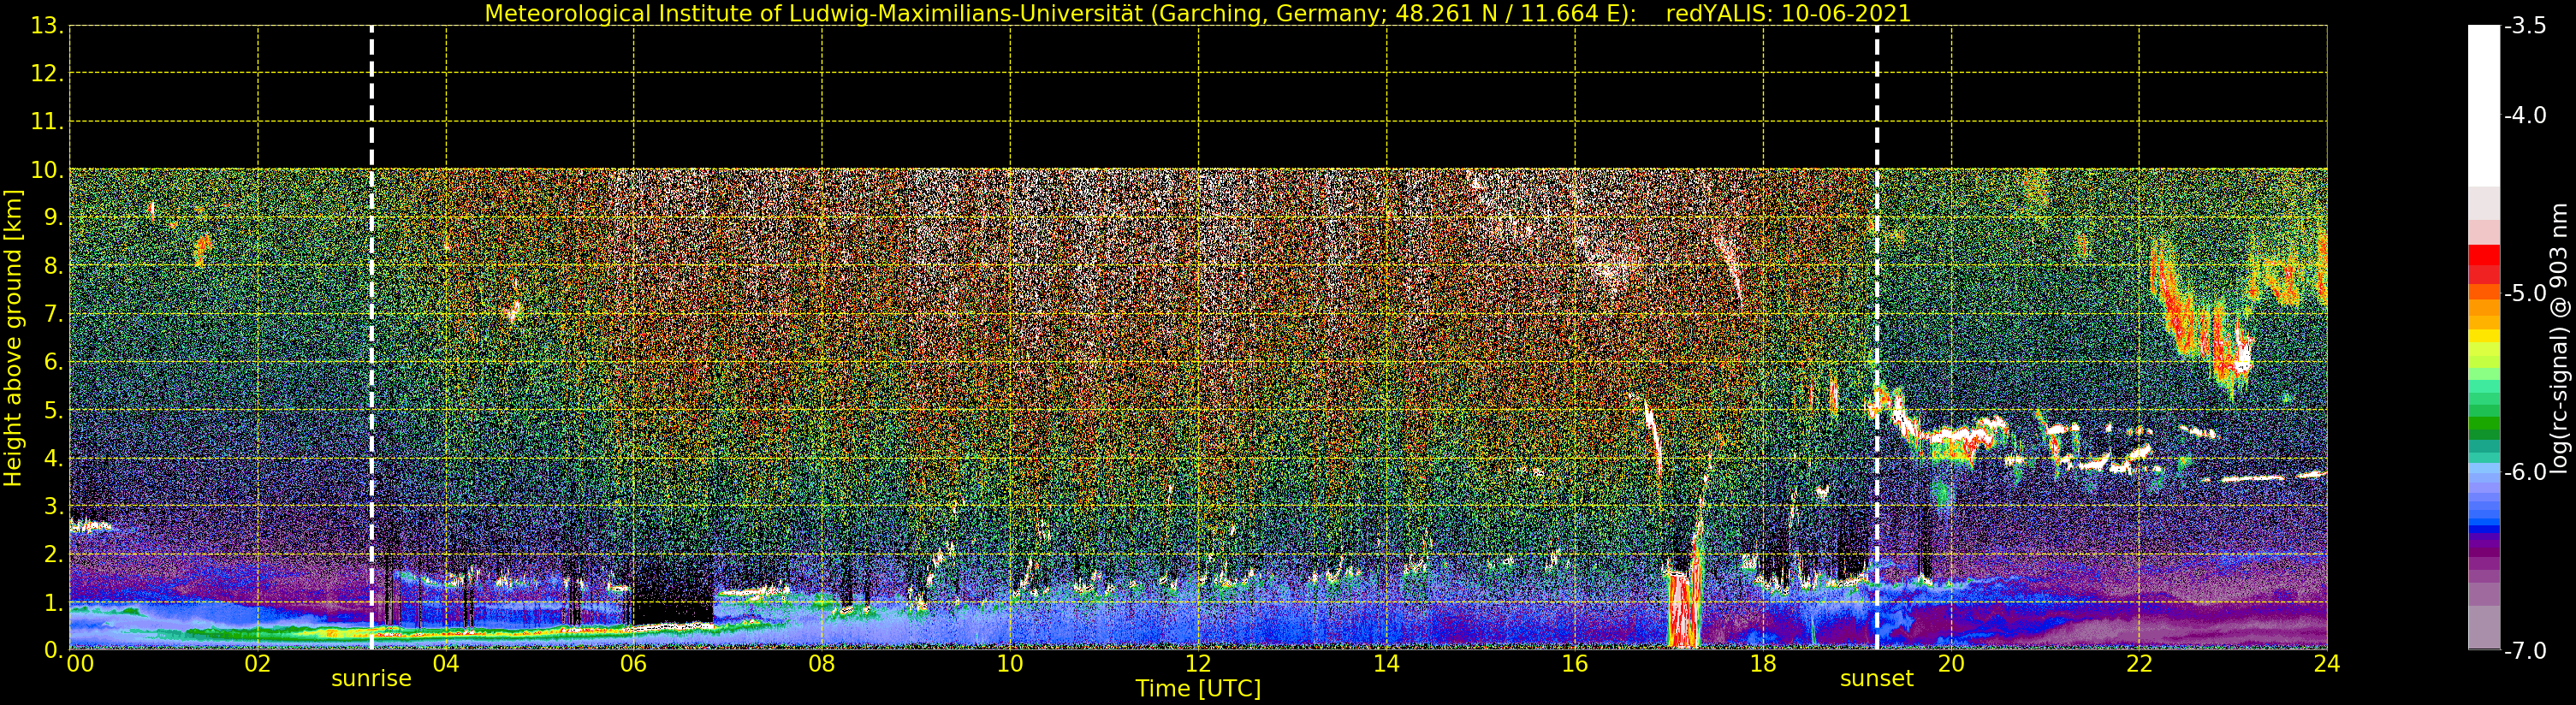Image resolution: width=2576 pixels, height=705 pixels.
Task: Click the "4." km tick on the height axis
Action: (54, 459)
